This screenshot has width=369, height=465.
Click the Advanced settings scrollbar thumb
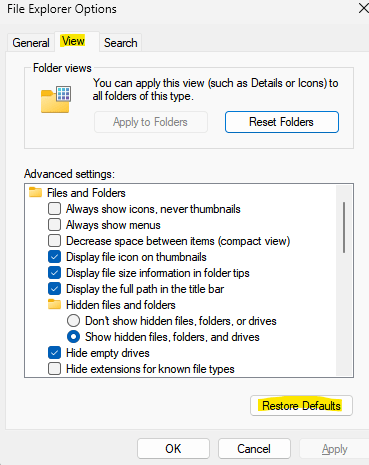tap(344, 227)
